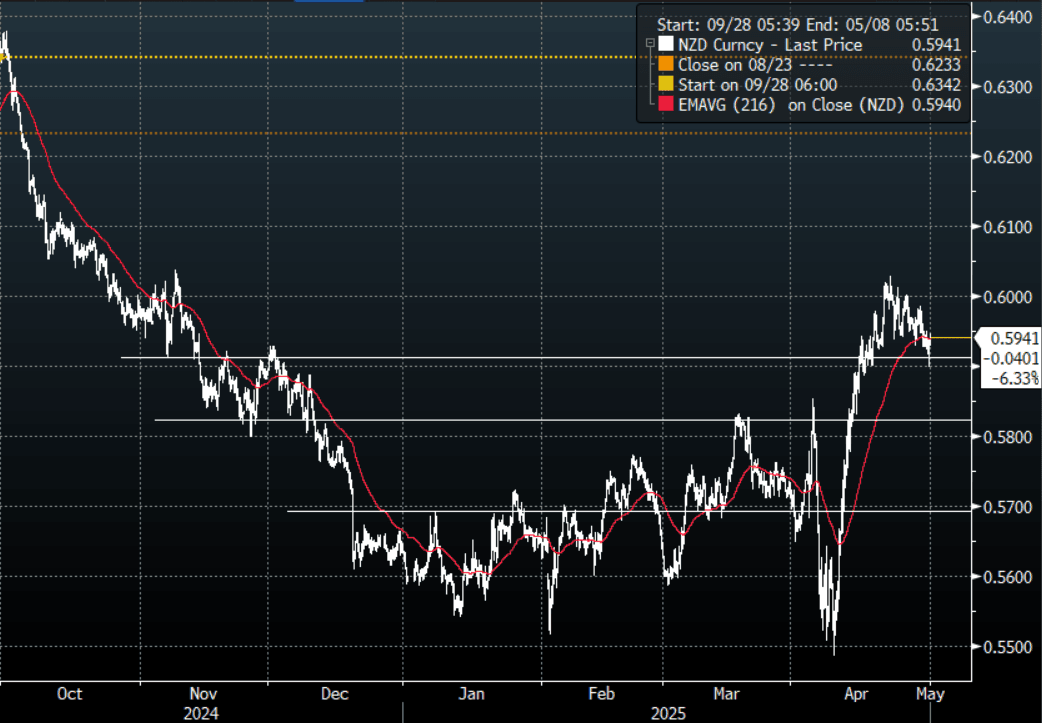Click the 2024 year label on time axis
The image size is (1042, 723).
(202, 713)
